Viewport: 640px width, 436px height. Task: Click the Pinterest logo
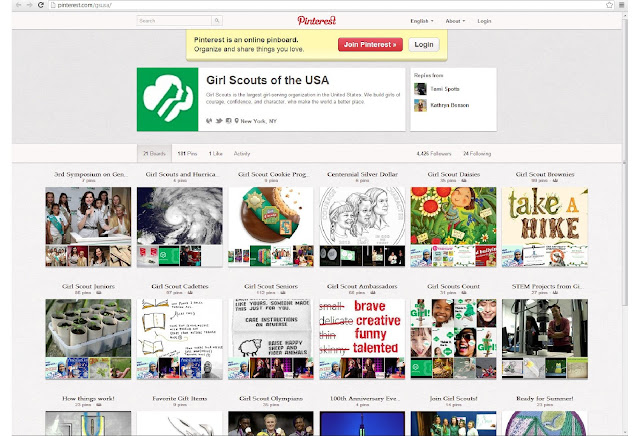(317, 20)
